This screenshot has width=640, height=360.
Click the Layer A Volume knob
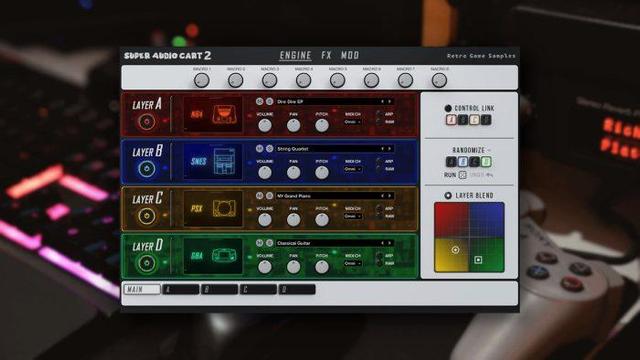265,125
